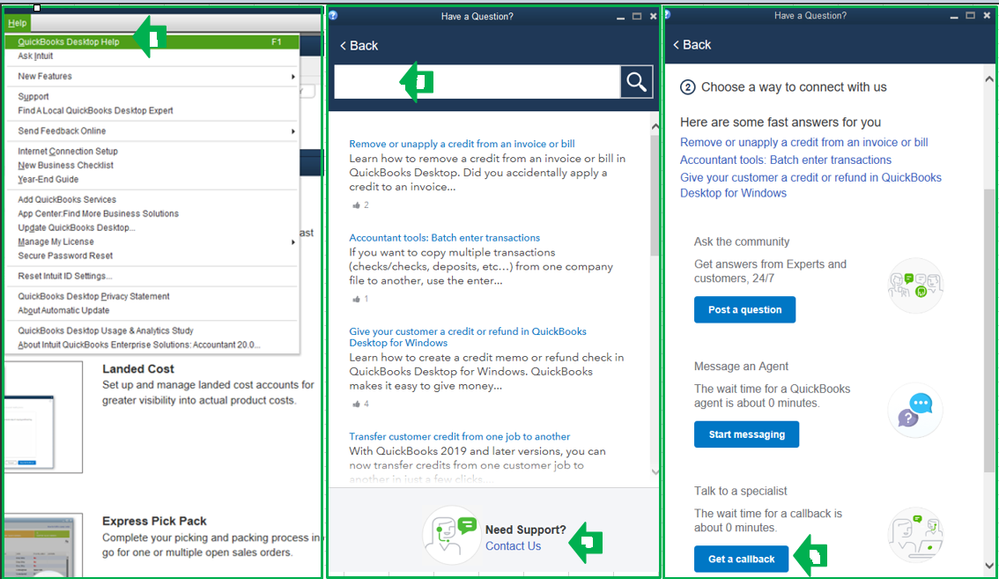The image size is (999, 579).
Task: Open the Help menu
Action: (17, 23)
